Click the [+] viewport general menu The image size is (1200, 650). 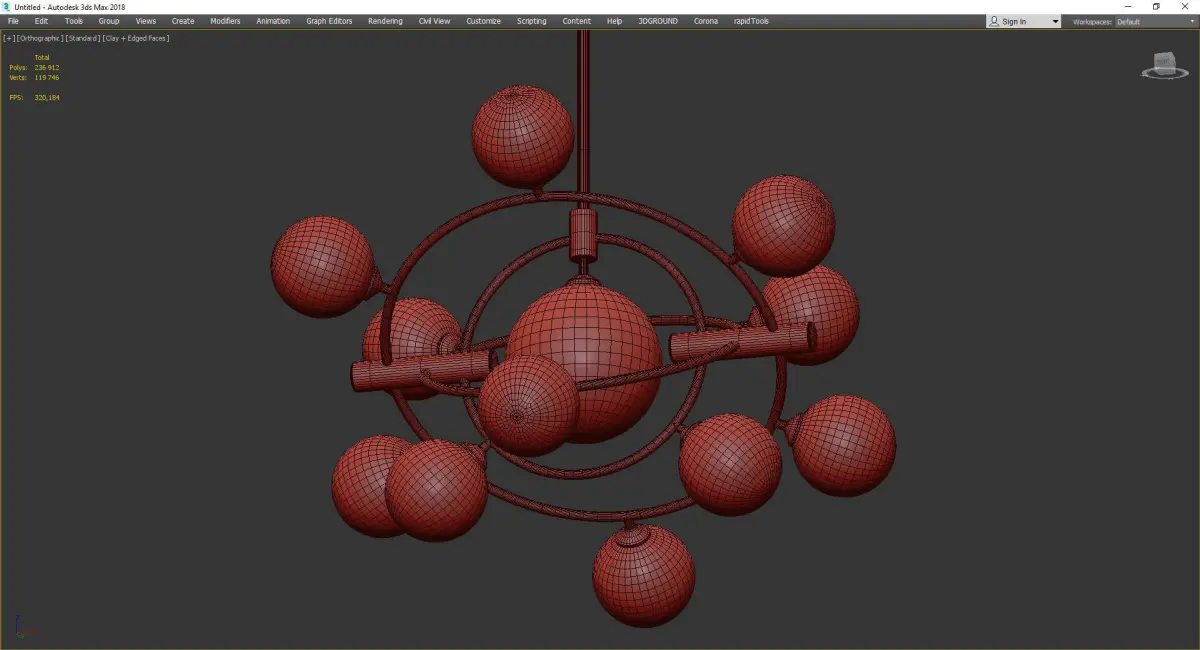click(9, 38)
